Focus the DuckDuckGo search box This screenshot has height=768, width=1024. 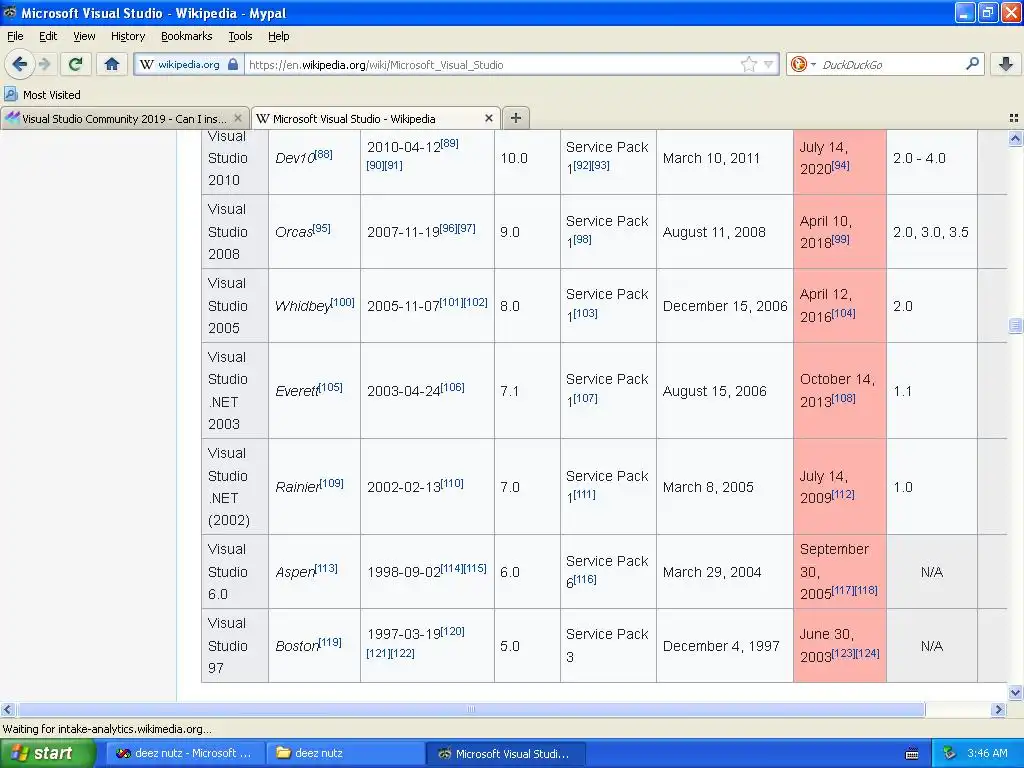pos(891,65)
